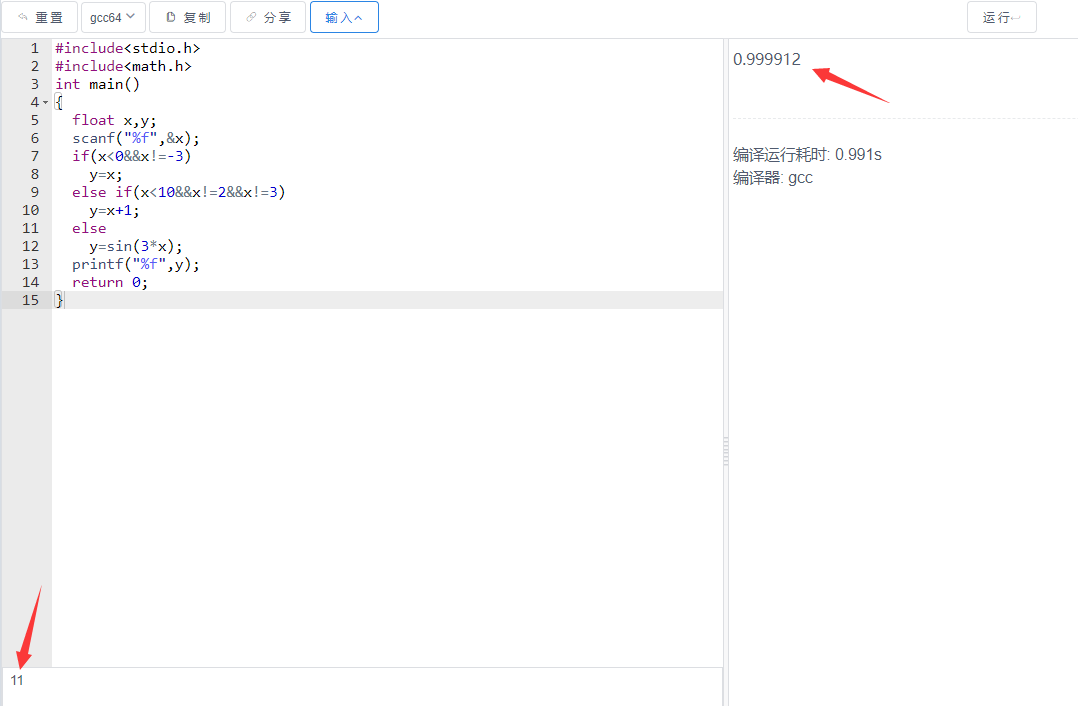Click the splitter handle between editor and output
This screenshot has height=706, width=1078.
point(725,452)
